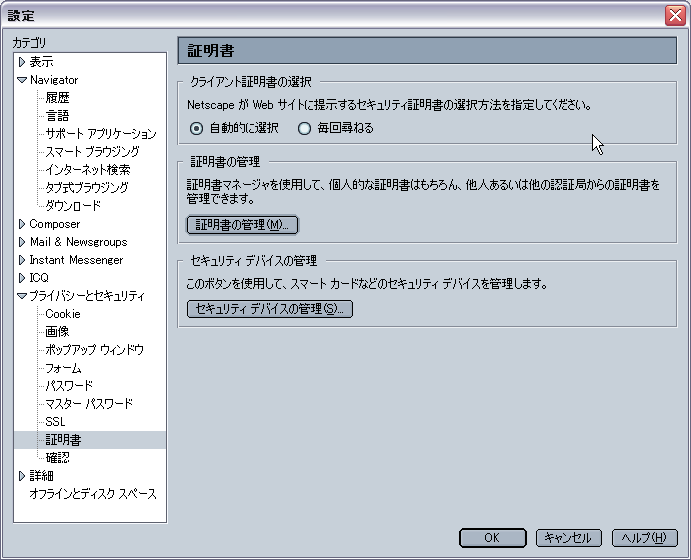Open サポート アプリケーション settings
Viewport: 691px width, 560px height.
click(x=101, y=134)
